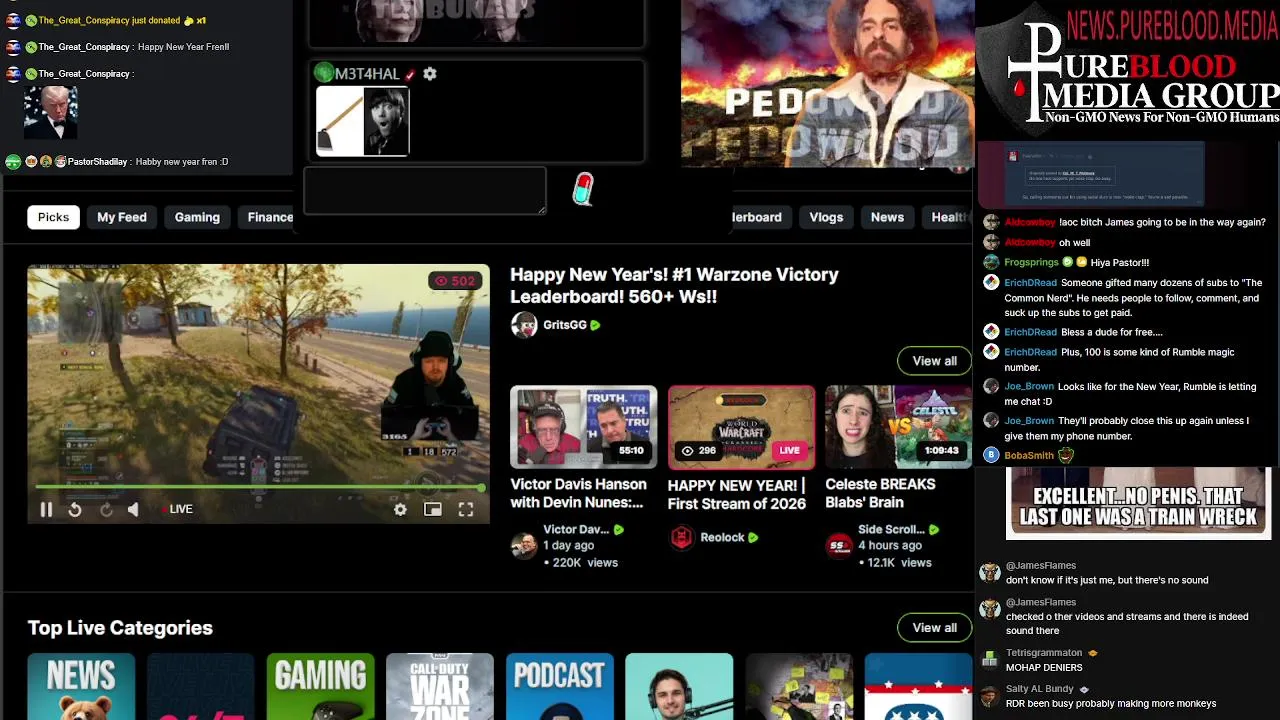Image resolution: width=1280 pixels, height=720 pixels.
Task: Click the video progress bar
Action: [x=260, y=488]
